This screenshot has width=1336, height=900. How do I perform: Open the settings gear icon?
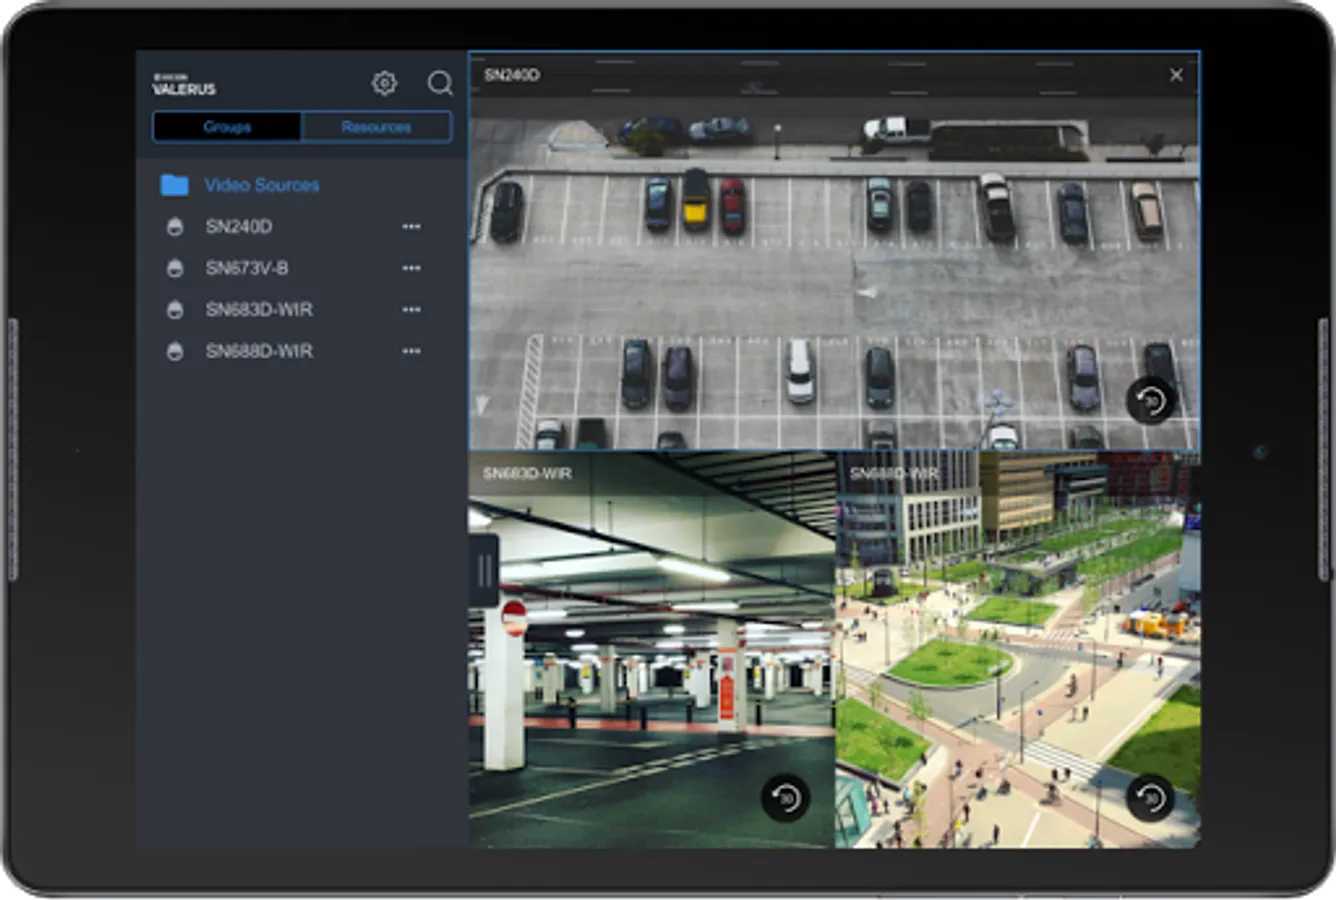point(384,83)
